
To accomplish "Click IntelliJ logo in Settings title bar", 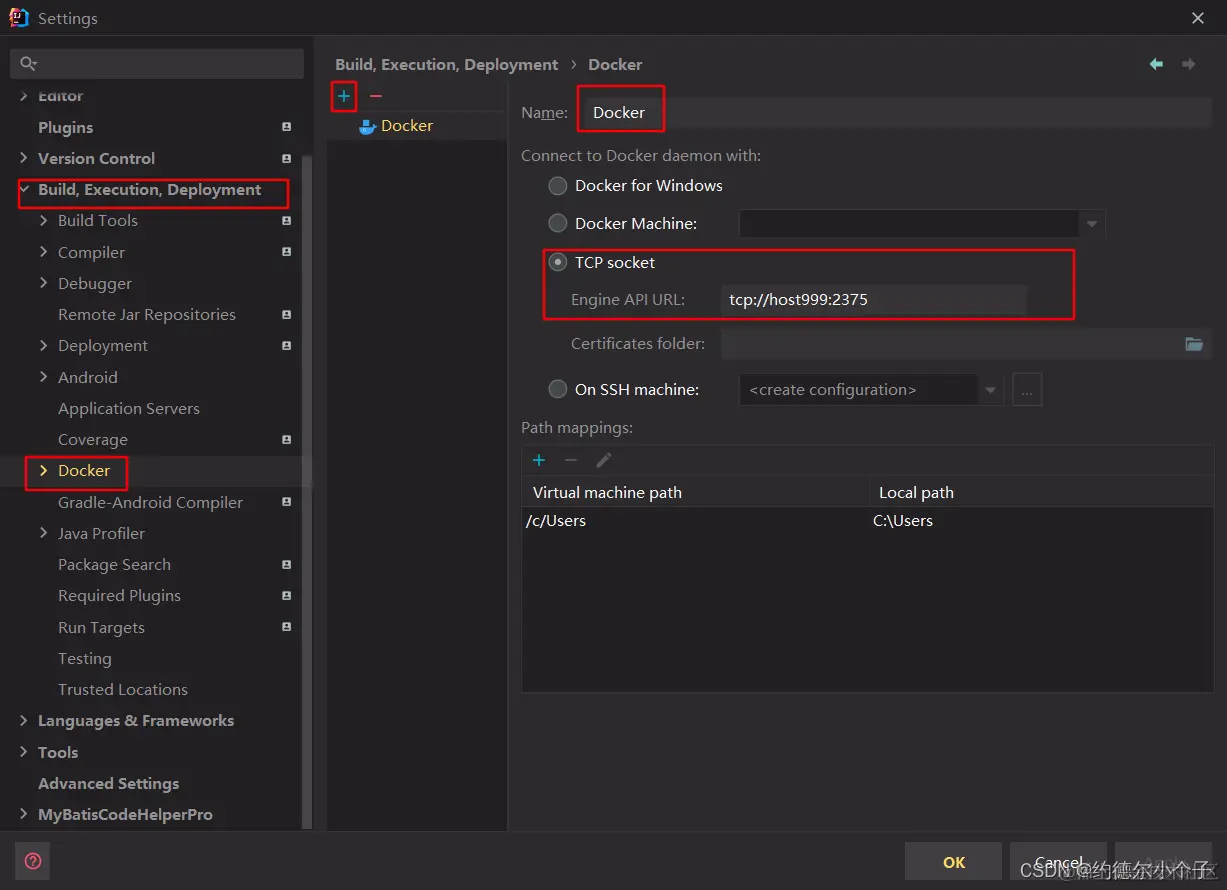I will (19, 18).
